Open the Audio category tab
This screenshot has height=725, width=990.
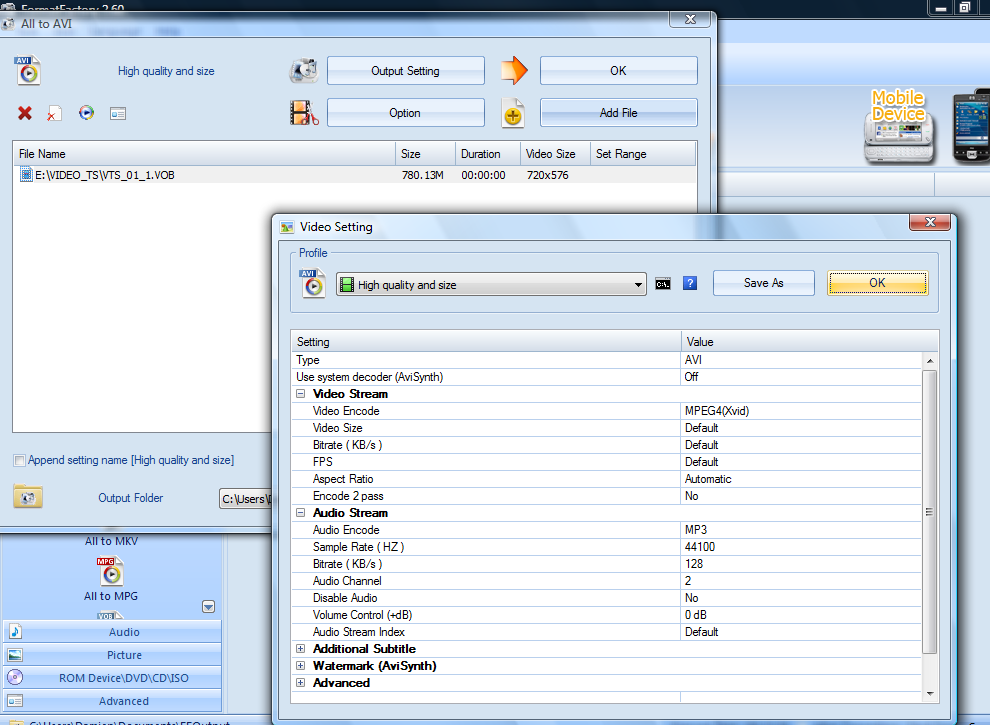pos(112,632)
